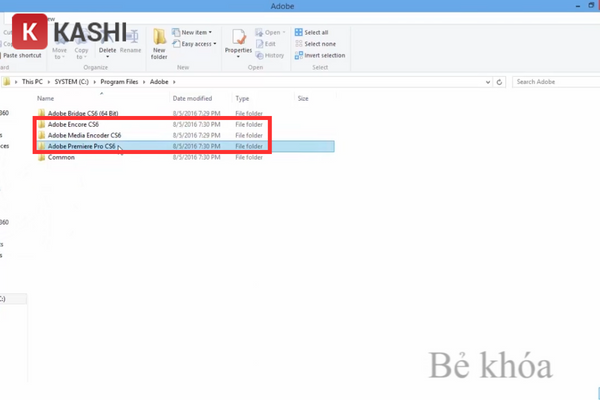Go to Program Files in breadcrumb

coord(119,82)
